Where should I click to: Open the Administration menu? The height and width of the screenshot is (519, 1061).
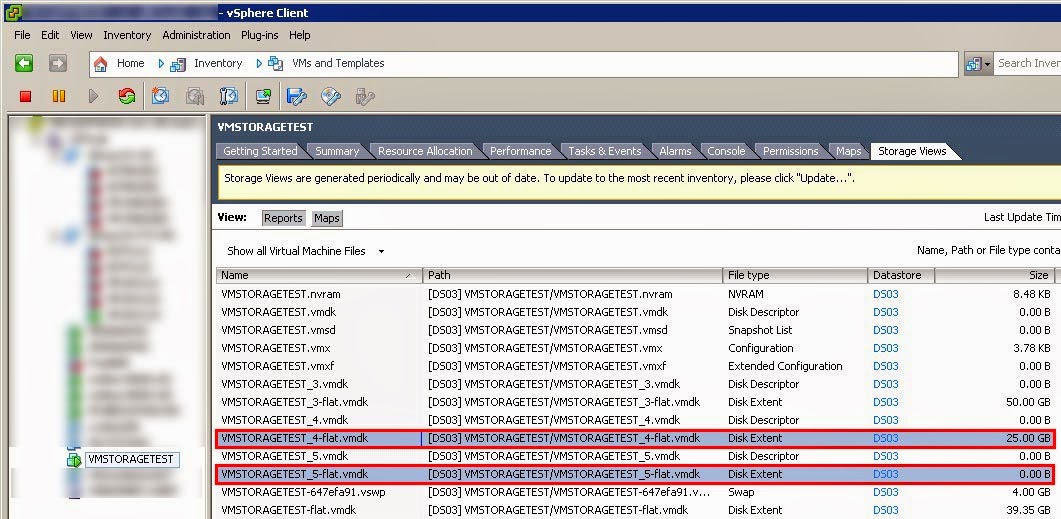(x=196, y=35)
